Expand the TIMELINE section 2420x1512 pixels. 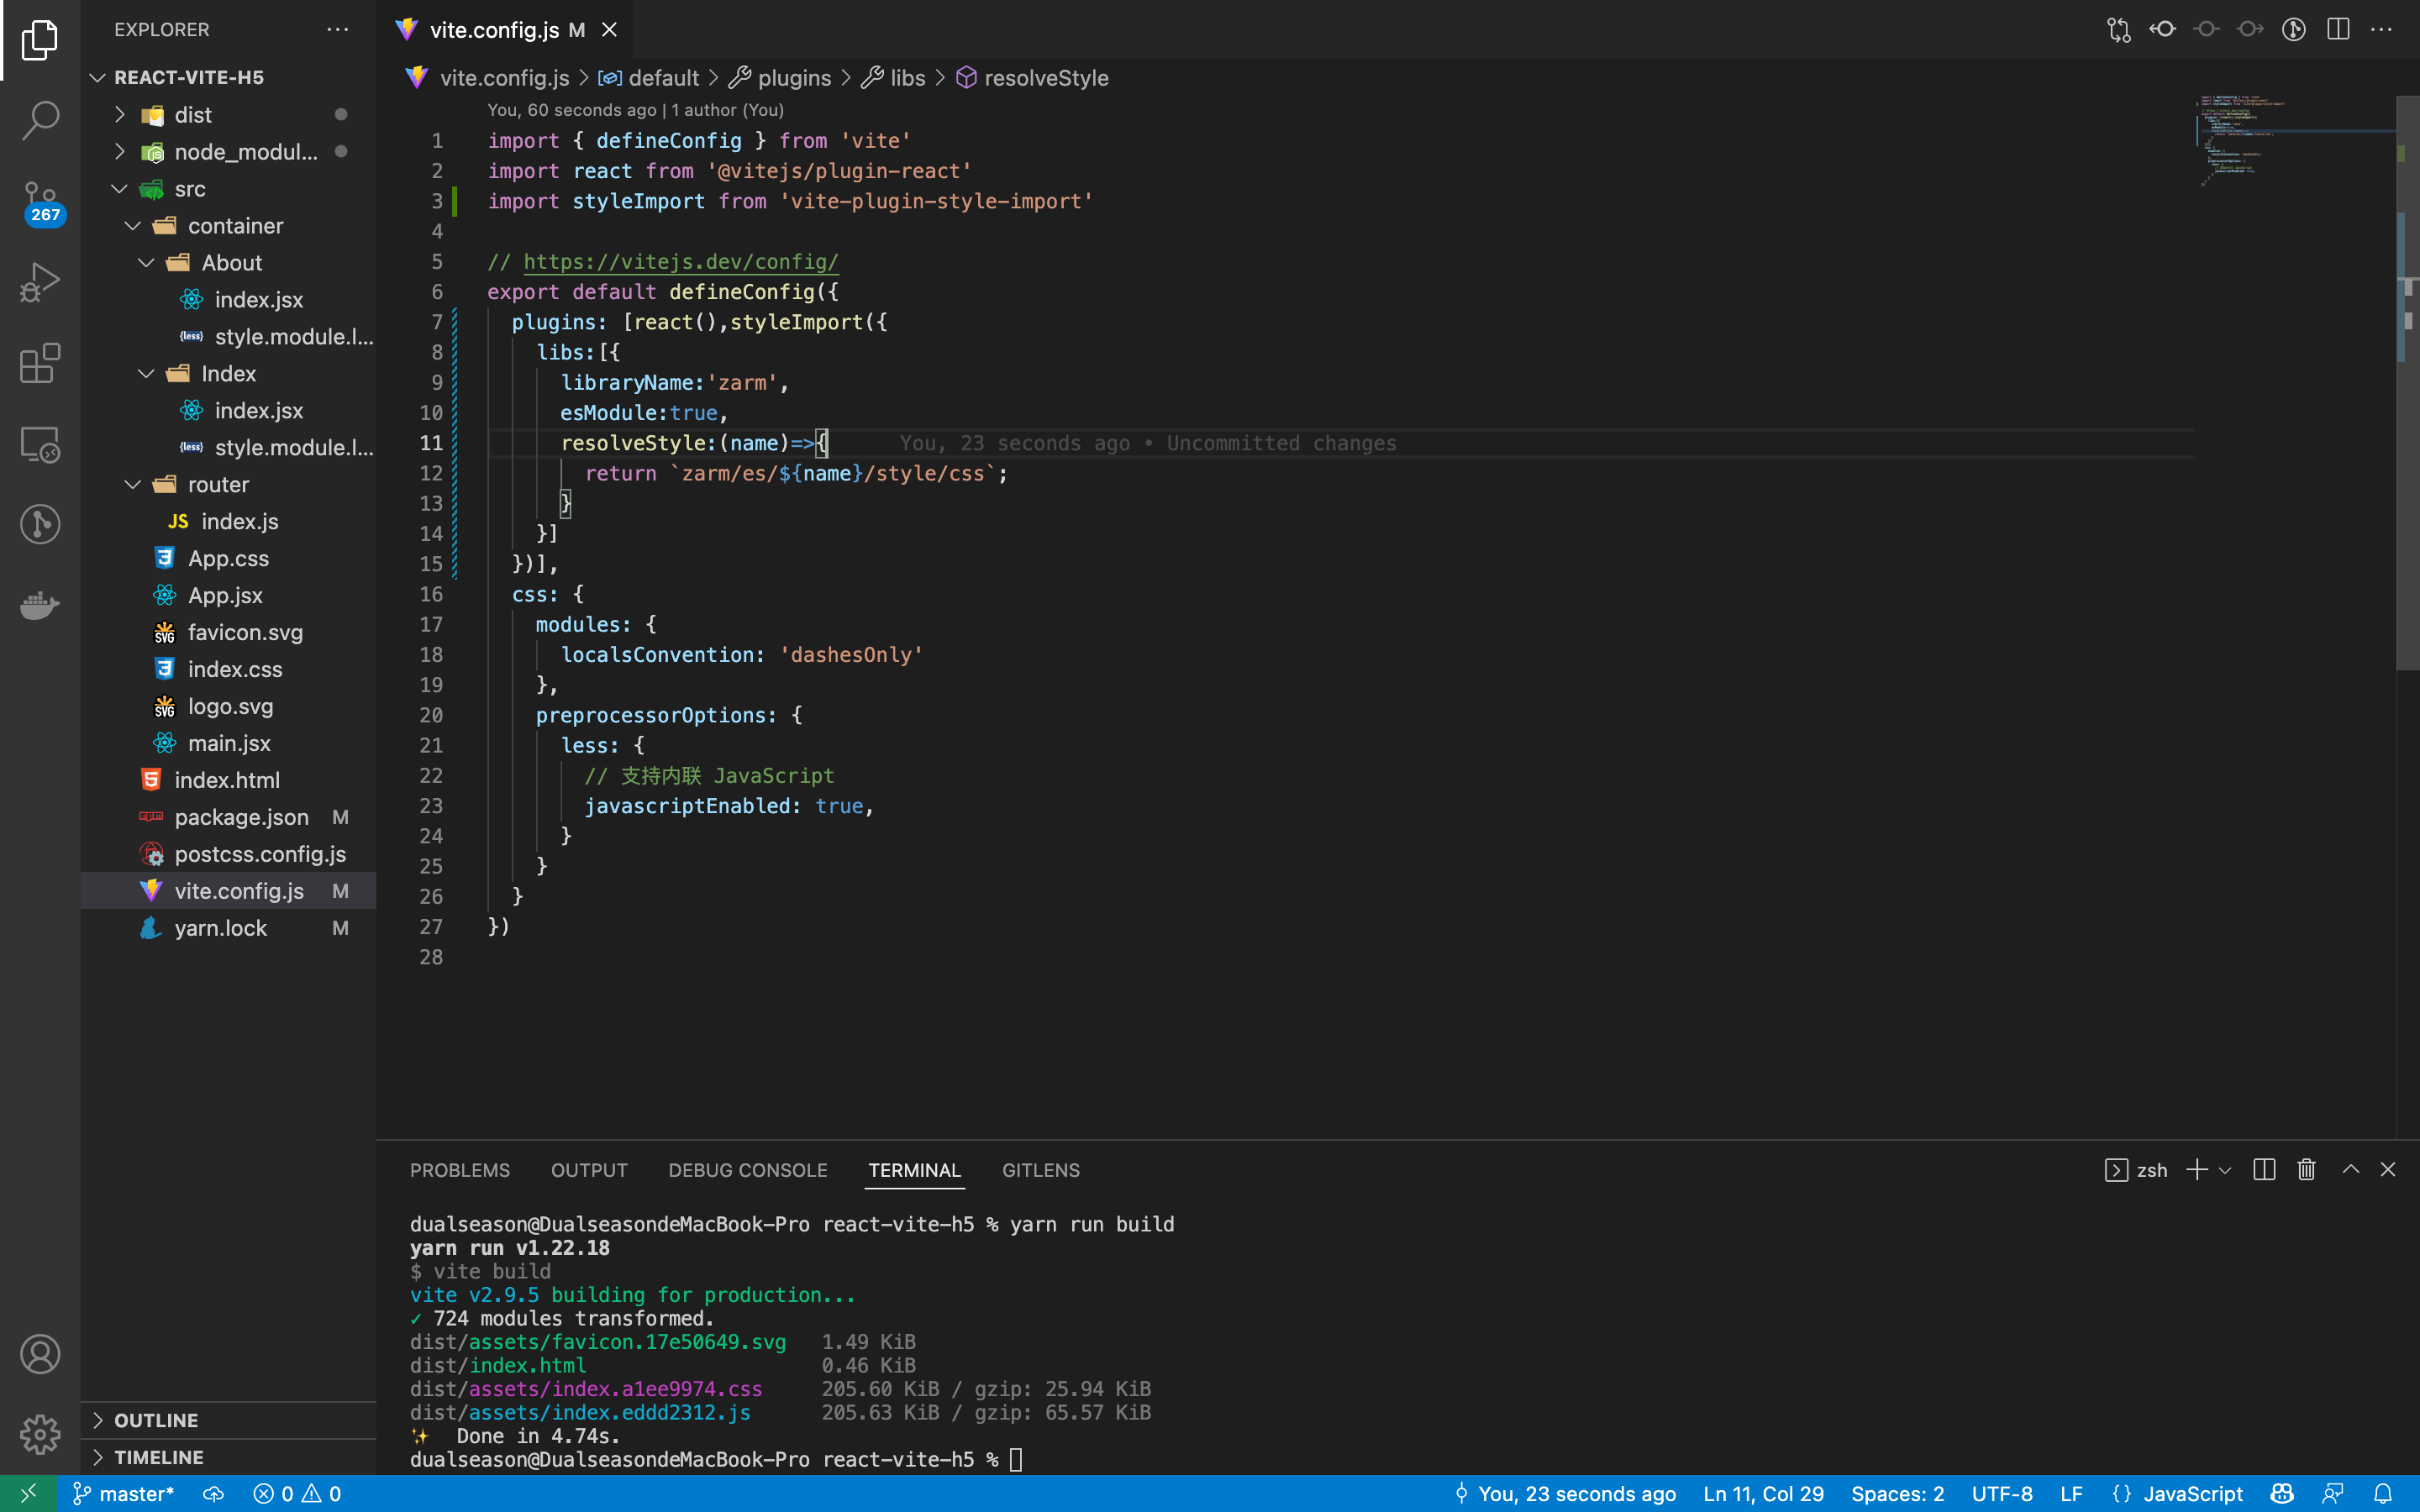coord(228,1457)
